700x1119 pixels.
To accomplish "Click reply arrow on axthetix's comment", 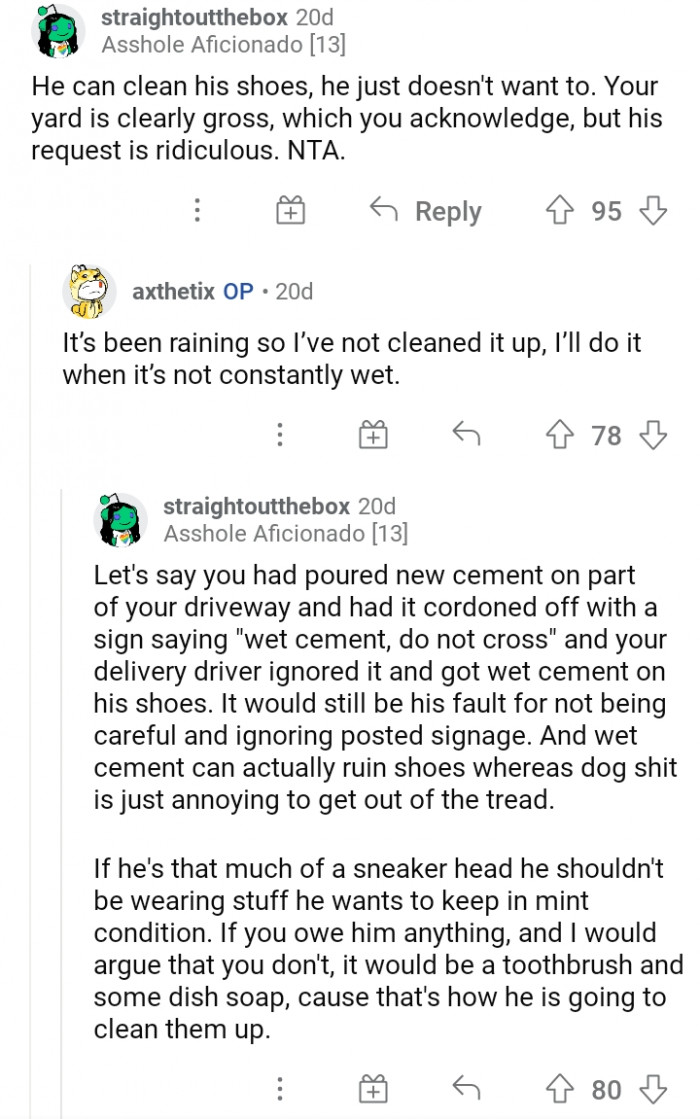I will (465, 434).
